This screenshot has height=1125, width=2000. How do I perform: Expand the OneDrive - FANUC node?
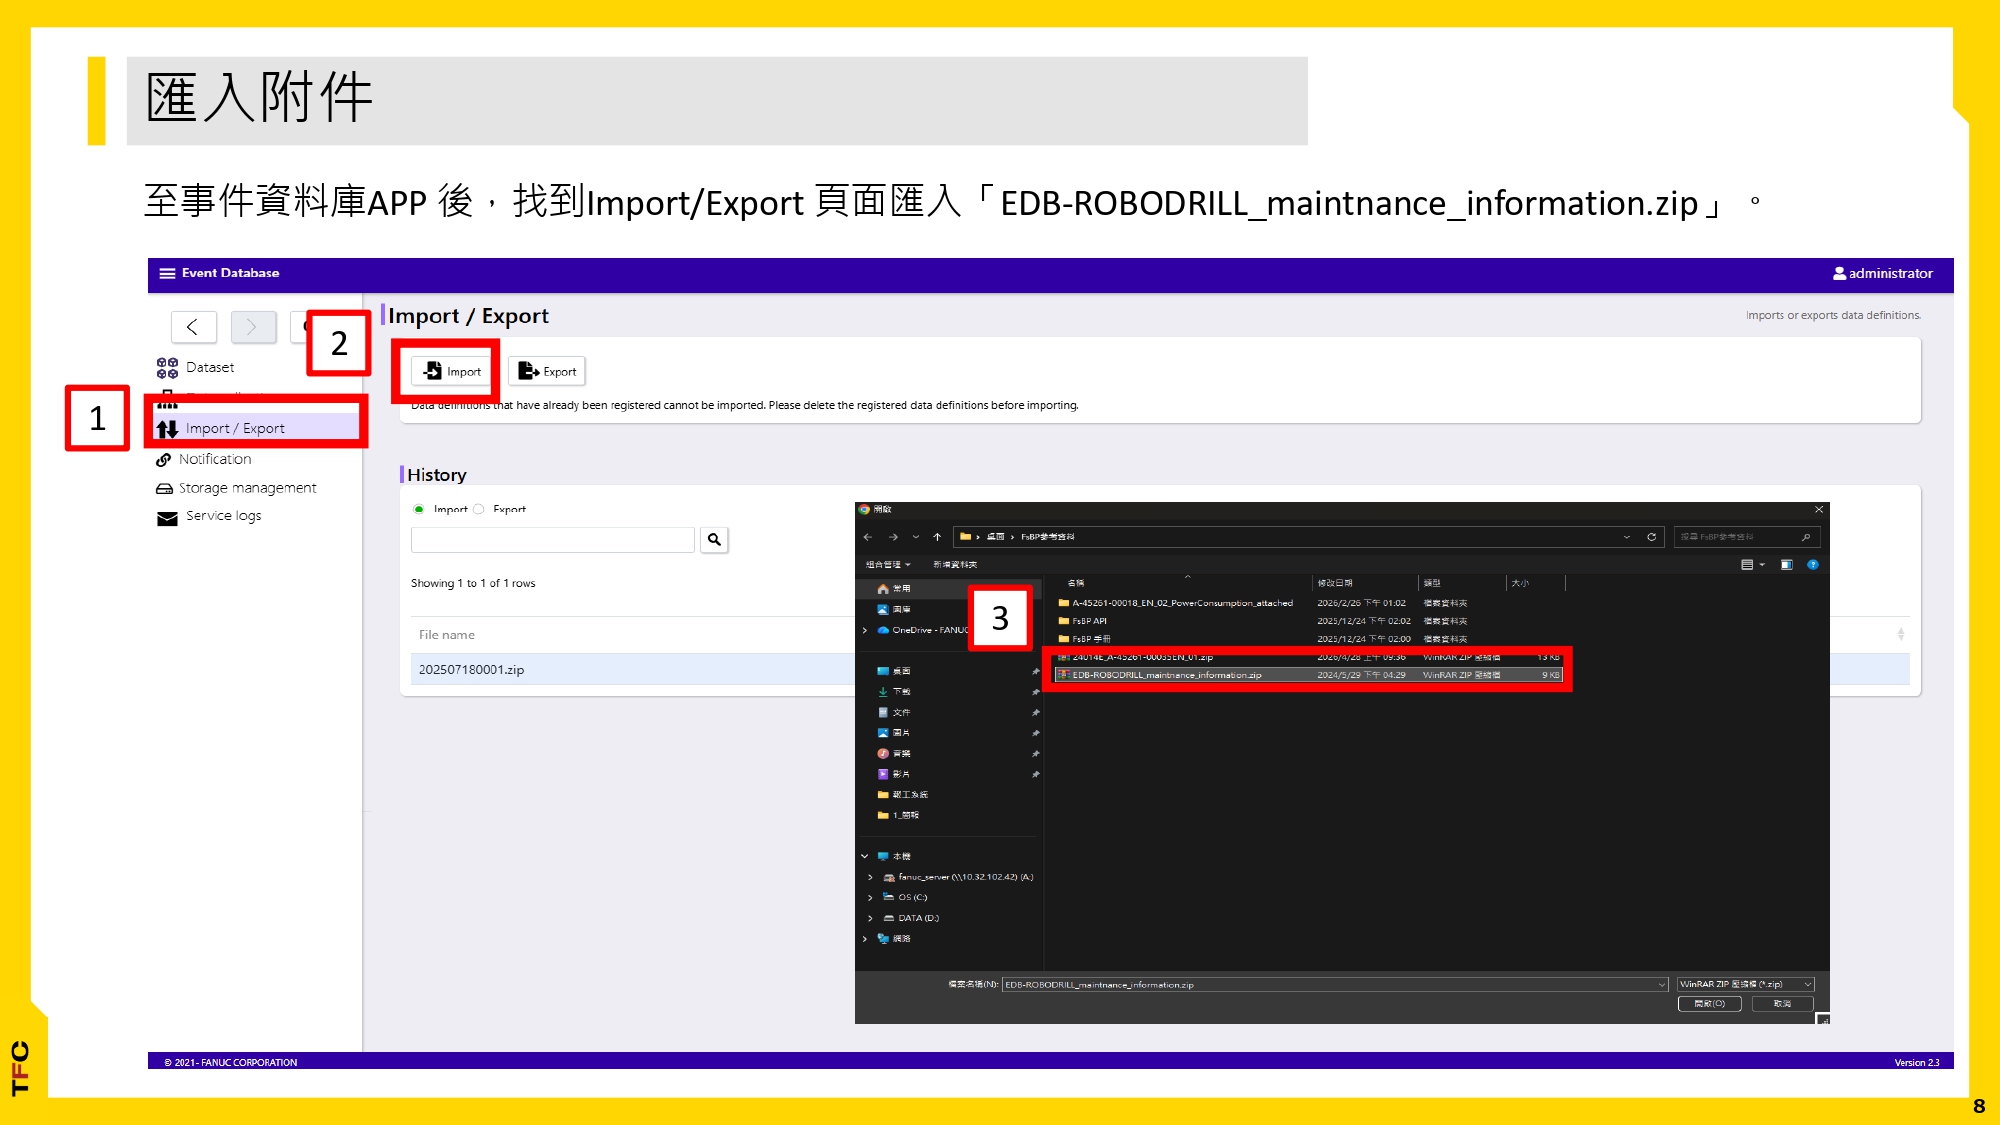click(865, 631)
